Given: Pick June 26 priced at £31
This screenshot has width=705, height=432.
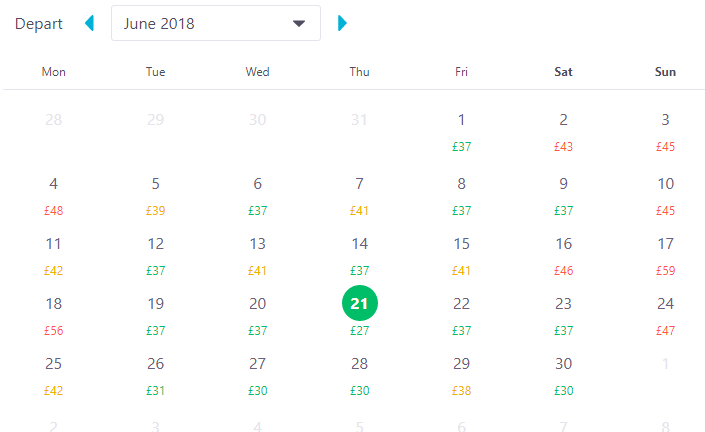Looking at the screenshot, I should click(x=156, y=374).
